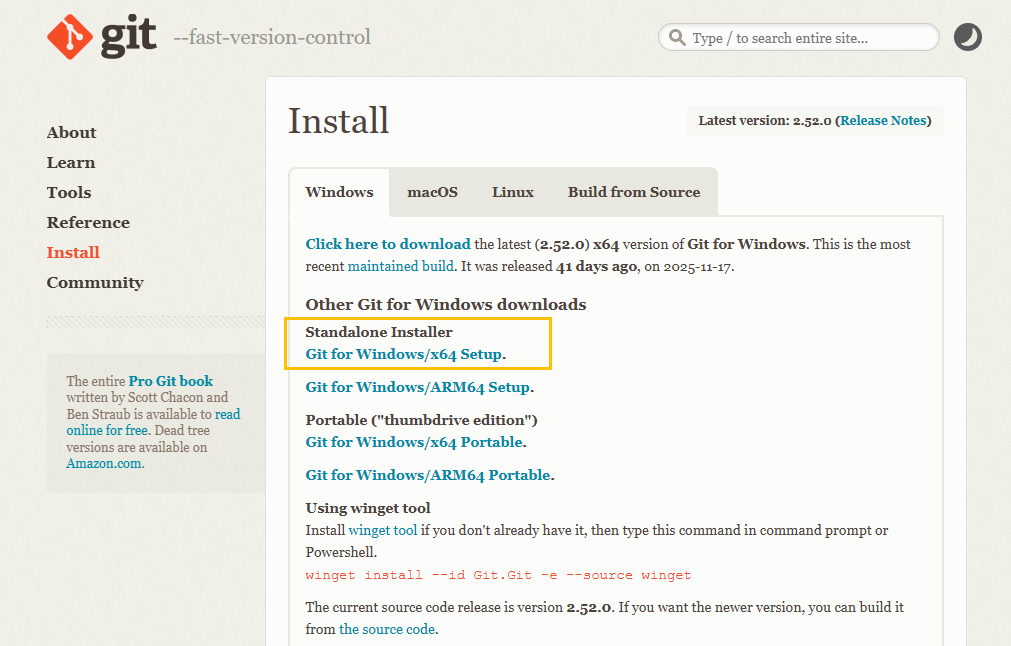Image resolution: width=1011 pixels, height=646 pixels.
Task: Focus the site search input field
Action: tap(798, 37)
